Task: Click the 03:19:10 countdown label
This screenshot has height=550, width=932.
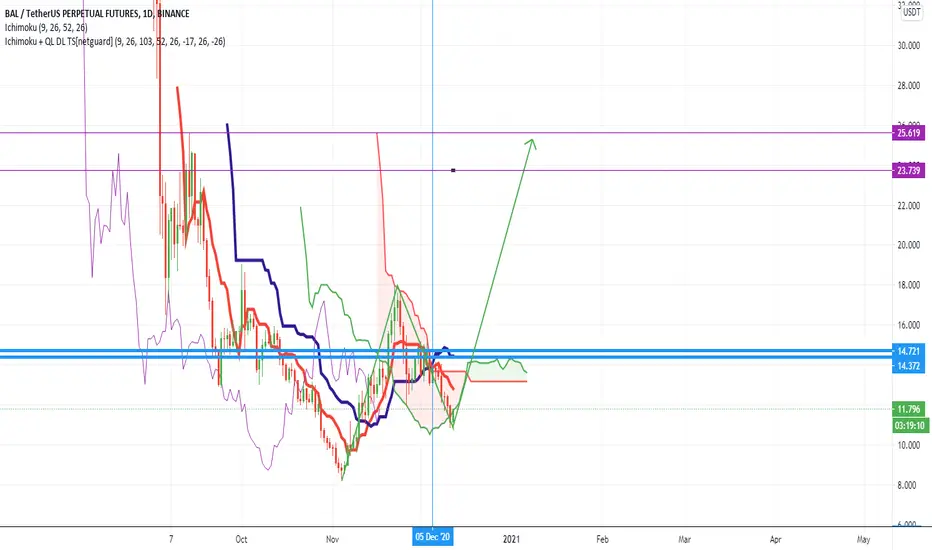Action: pyautogui.click(x=910, y=426)
